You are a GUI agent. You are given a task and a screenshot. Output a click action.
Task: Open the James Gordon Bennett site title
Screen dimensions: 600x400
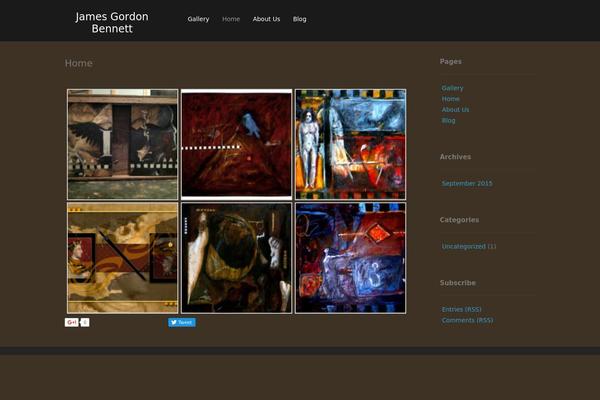pos(112,23)
